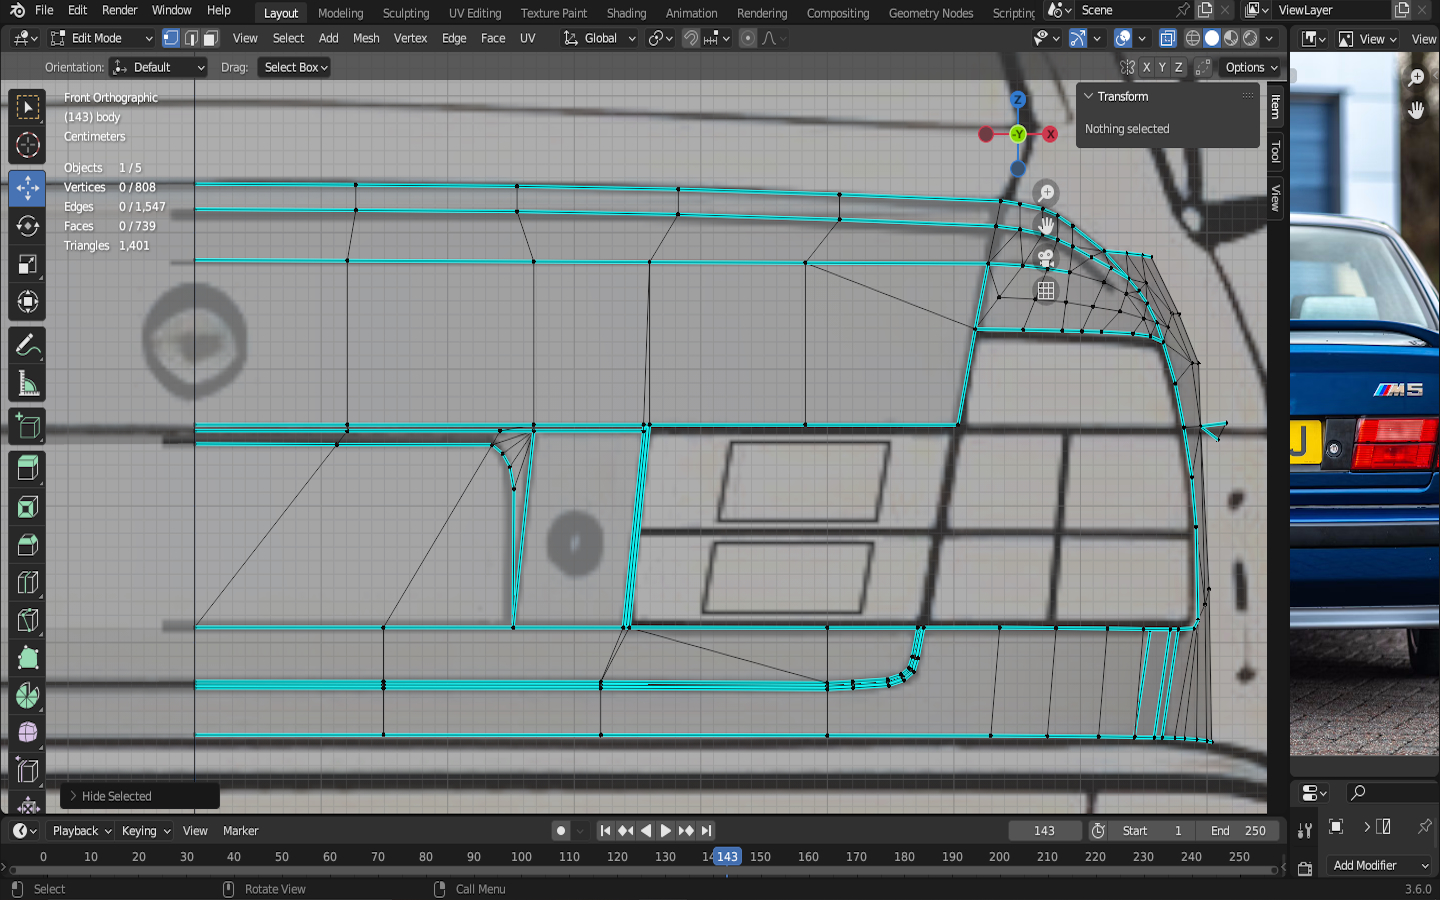The image size is (1440, 900).
Task: Select the Extrude Region tool
Action: point(27,468)
